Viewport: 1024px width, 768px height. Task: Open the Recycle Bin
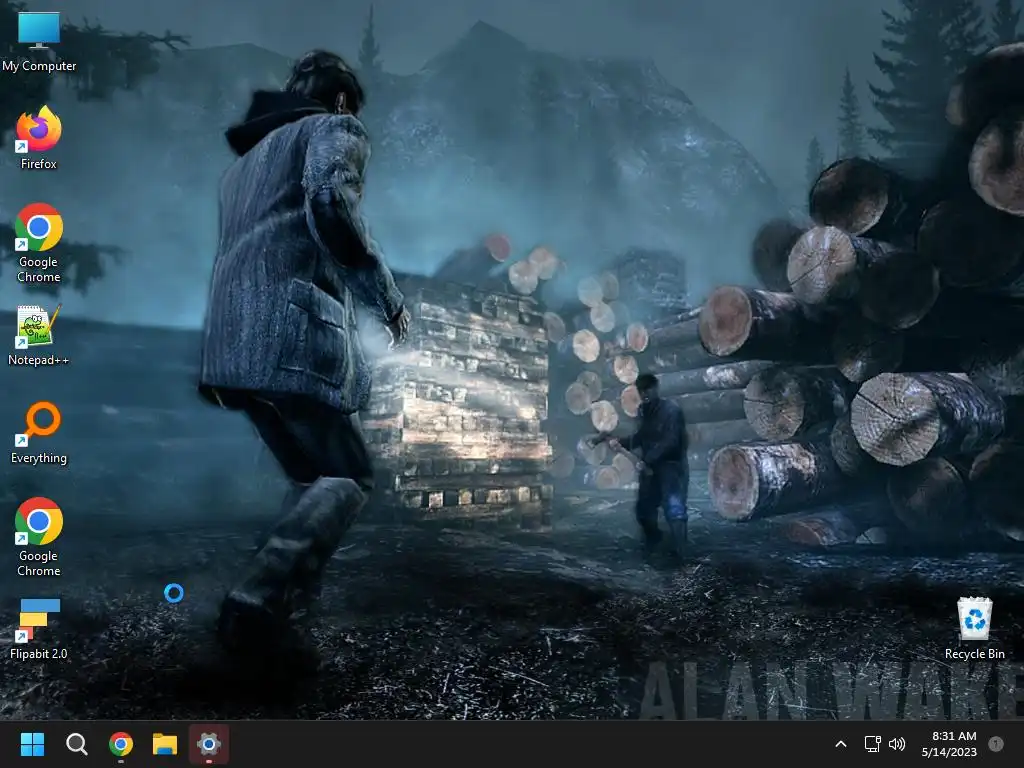click(x=974, y=628)
